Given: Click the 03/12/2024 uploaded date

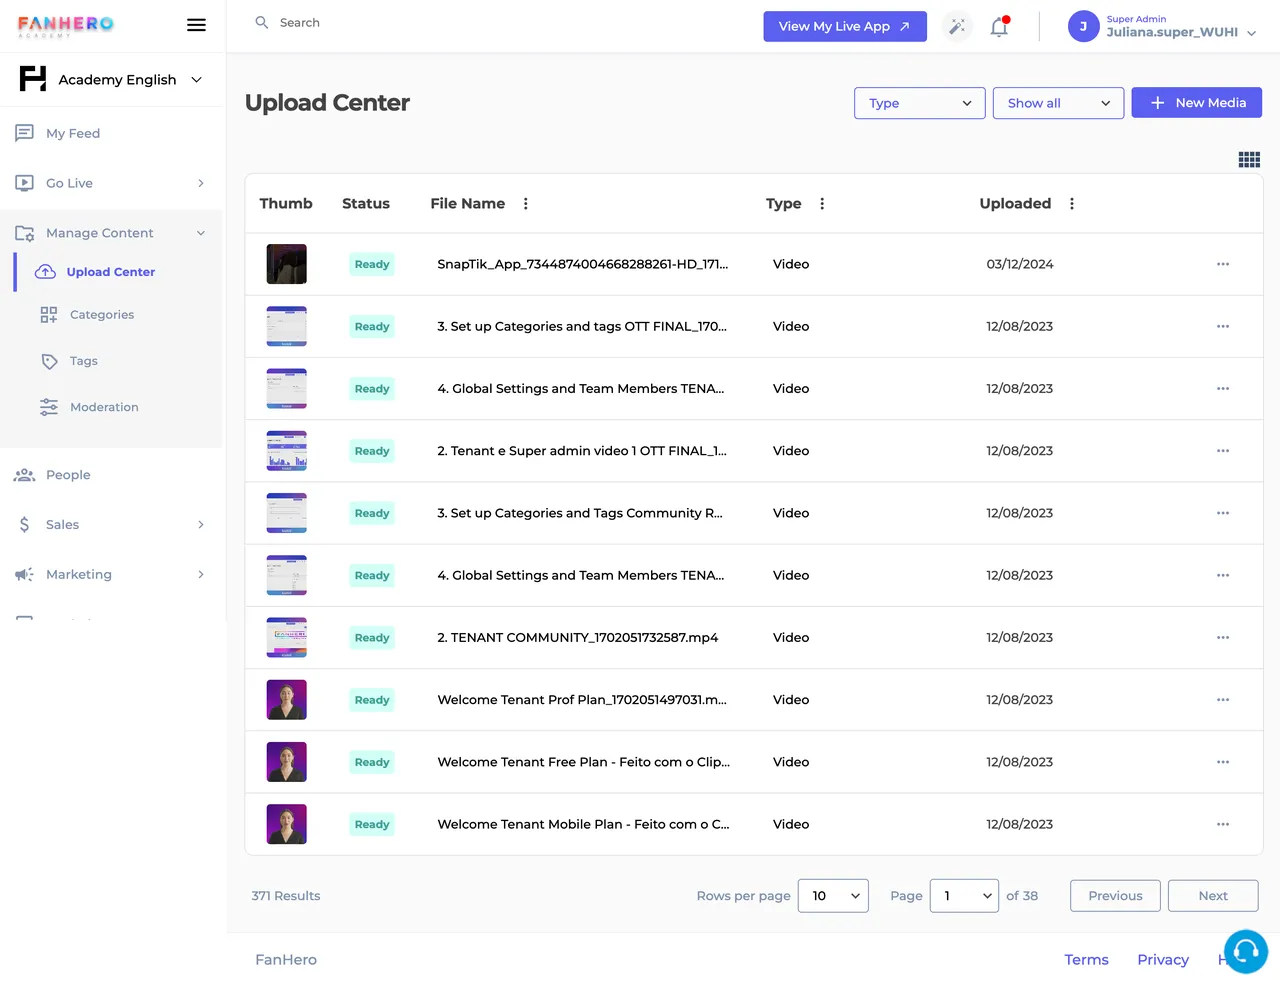Looking at the screenshot, I should click(x=1020, y=264).
